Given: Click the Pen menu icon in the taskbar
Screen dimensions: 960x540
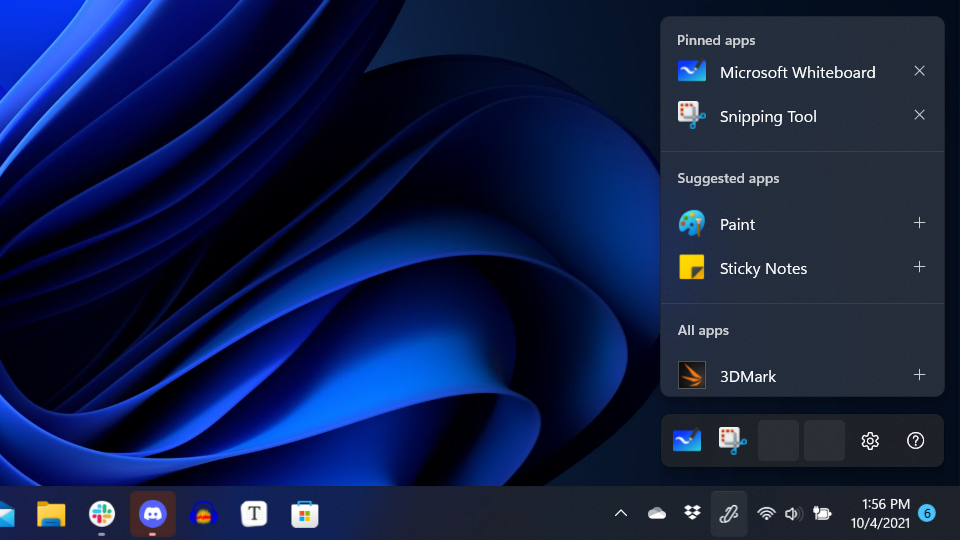Looking at the screenshot, I should click(x=729, y=514).
